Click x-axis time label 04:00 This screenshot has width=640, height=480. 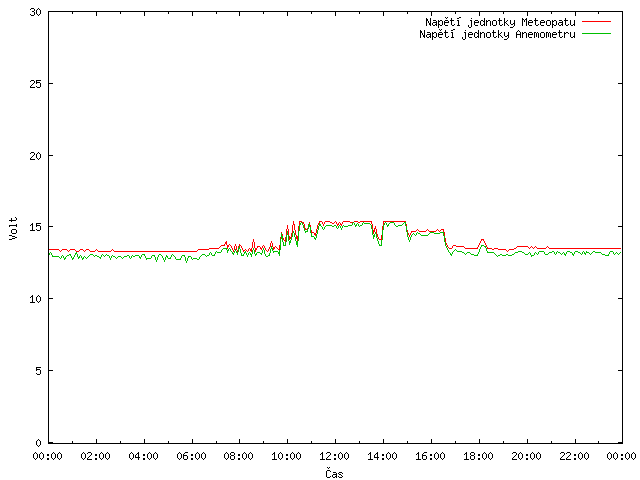tap(143, 456)
